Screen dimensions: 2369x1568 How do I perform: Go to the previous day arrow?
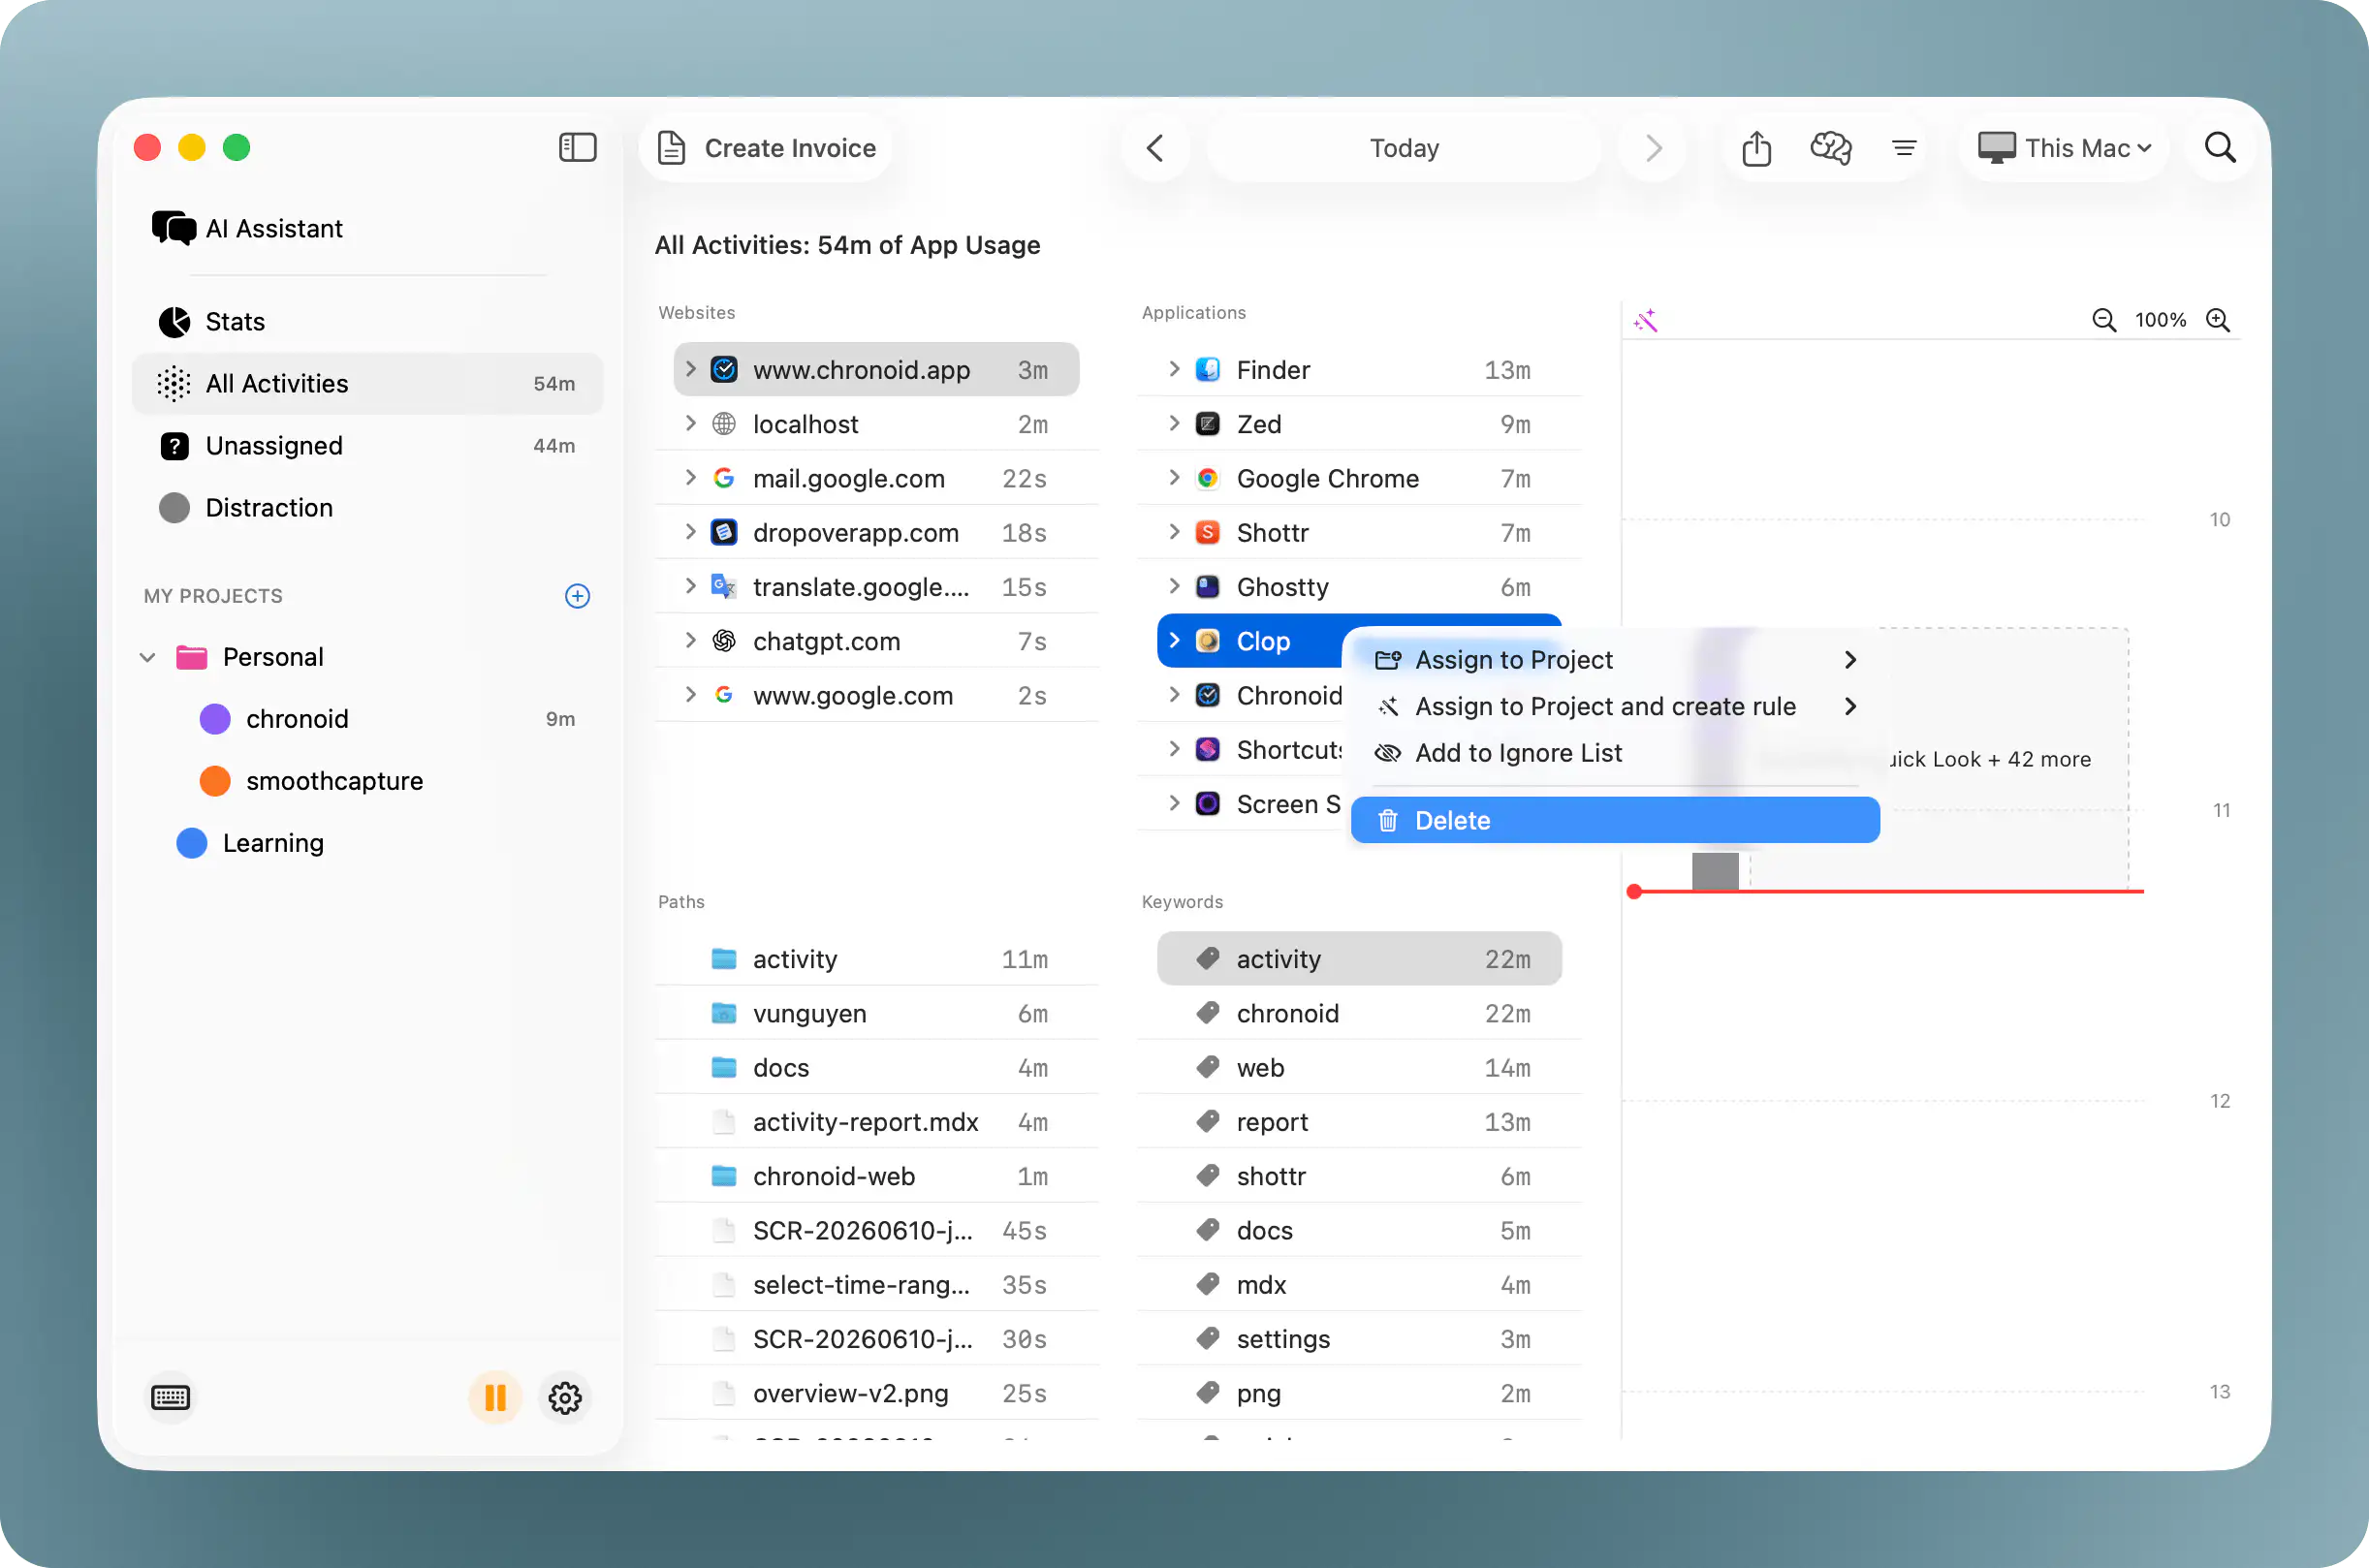[x=1155, y=148]
